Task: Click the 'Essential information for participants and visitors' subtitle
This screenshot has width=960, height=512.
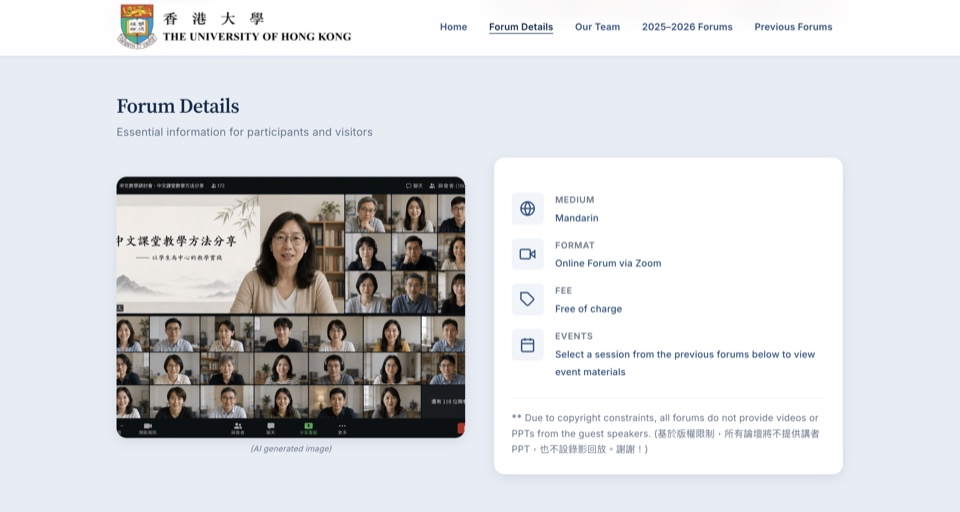Action: pyautogui.click(x=244, y=132)
